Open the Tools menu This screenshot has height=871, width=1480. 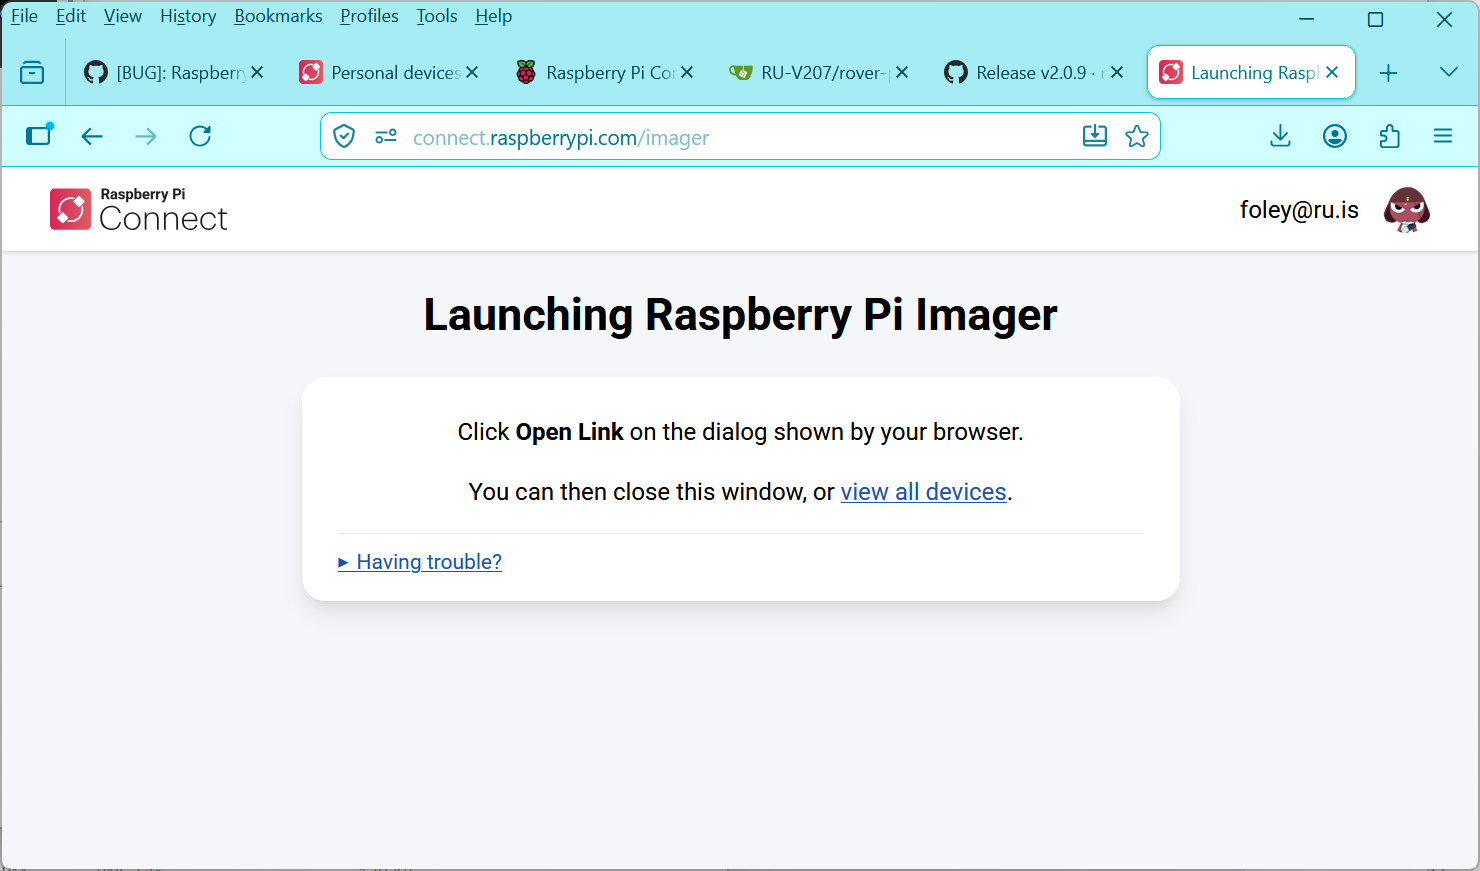point(437,16)
